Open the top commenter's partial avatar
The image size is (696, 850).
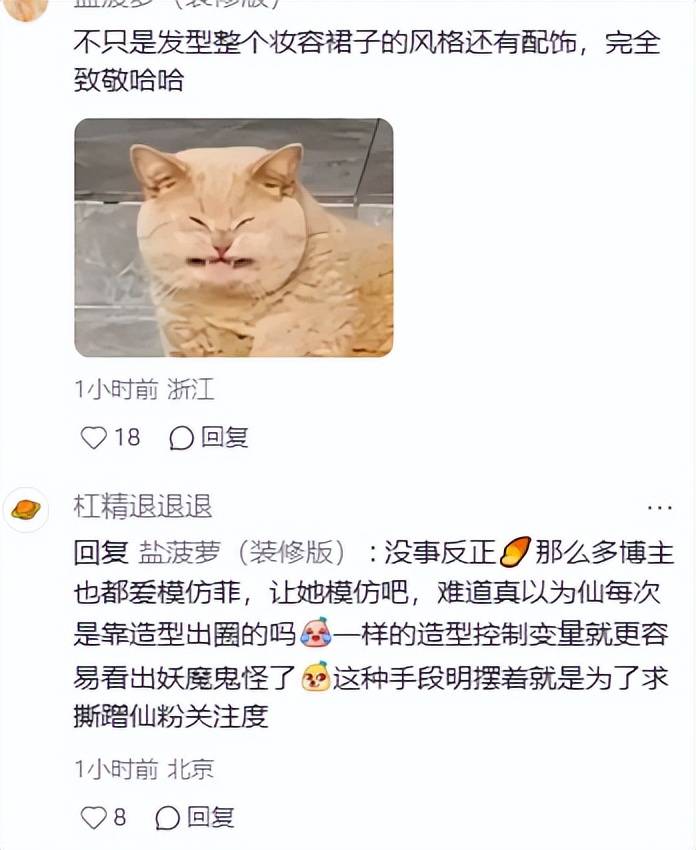tap(25, 10)
